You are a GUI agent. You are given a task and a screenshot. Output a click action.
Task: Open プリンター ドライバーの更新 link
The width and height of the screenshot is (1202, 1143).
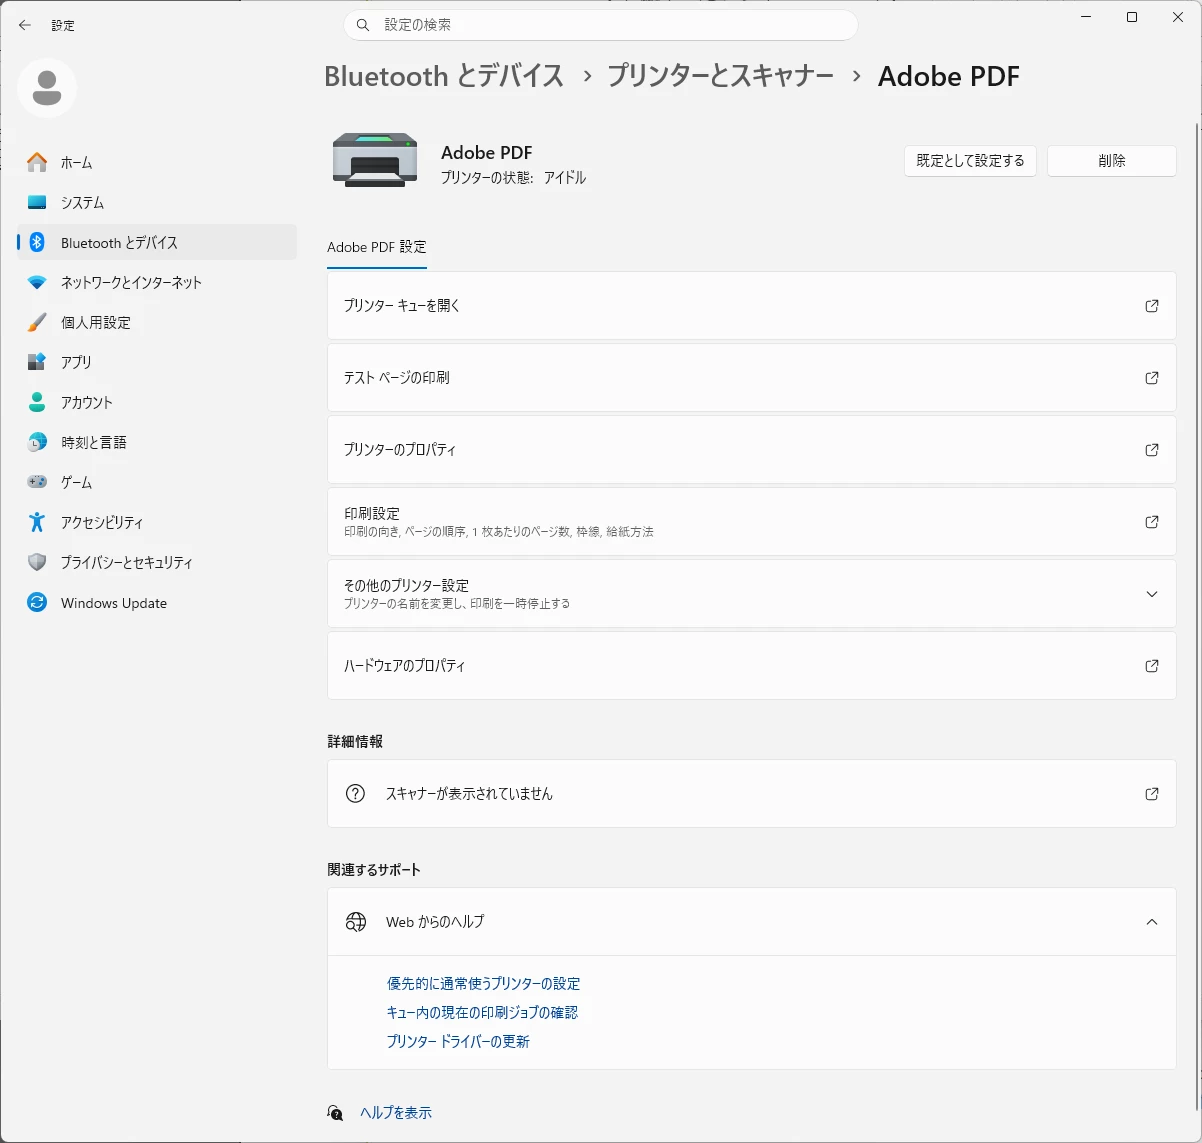point(458,1042)
